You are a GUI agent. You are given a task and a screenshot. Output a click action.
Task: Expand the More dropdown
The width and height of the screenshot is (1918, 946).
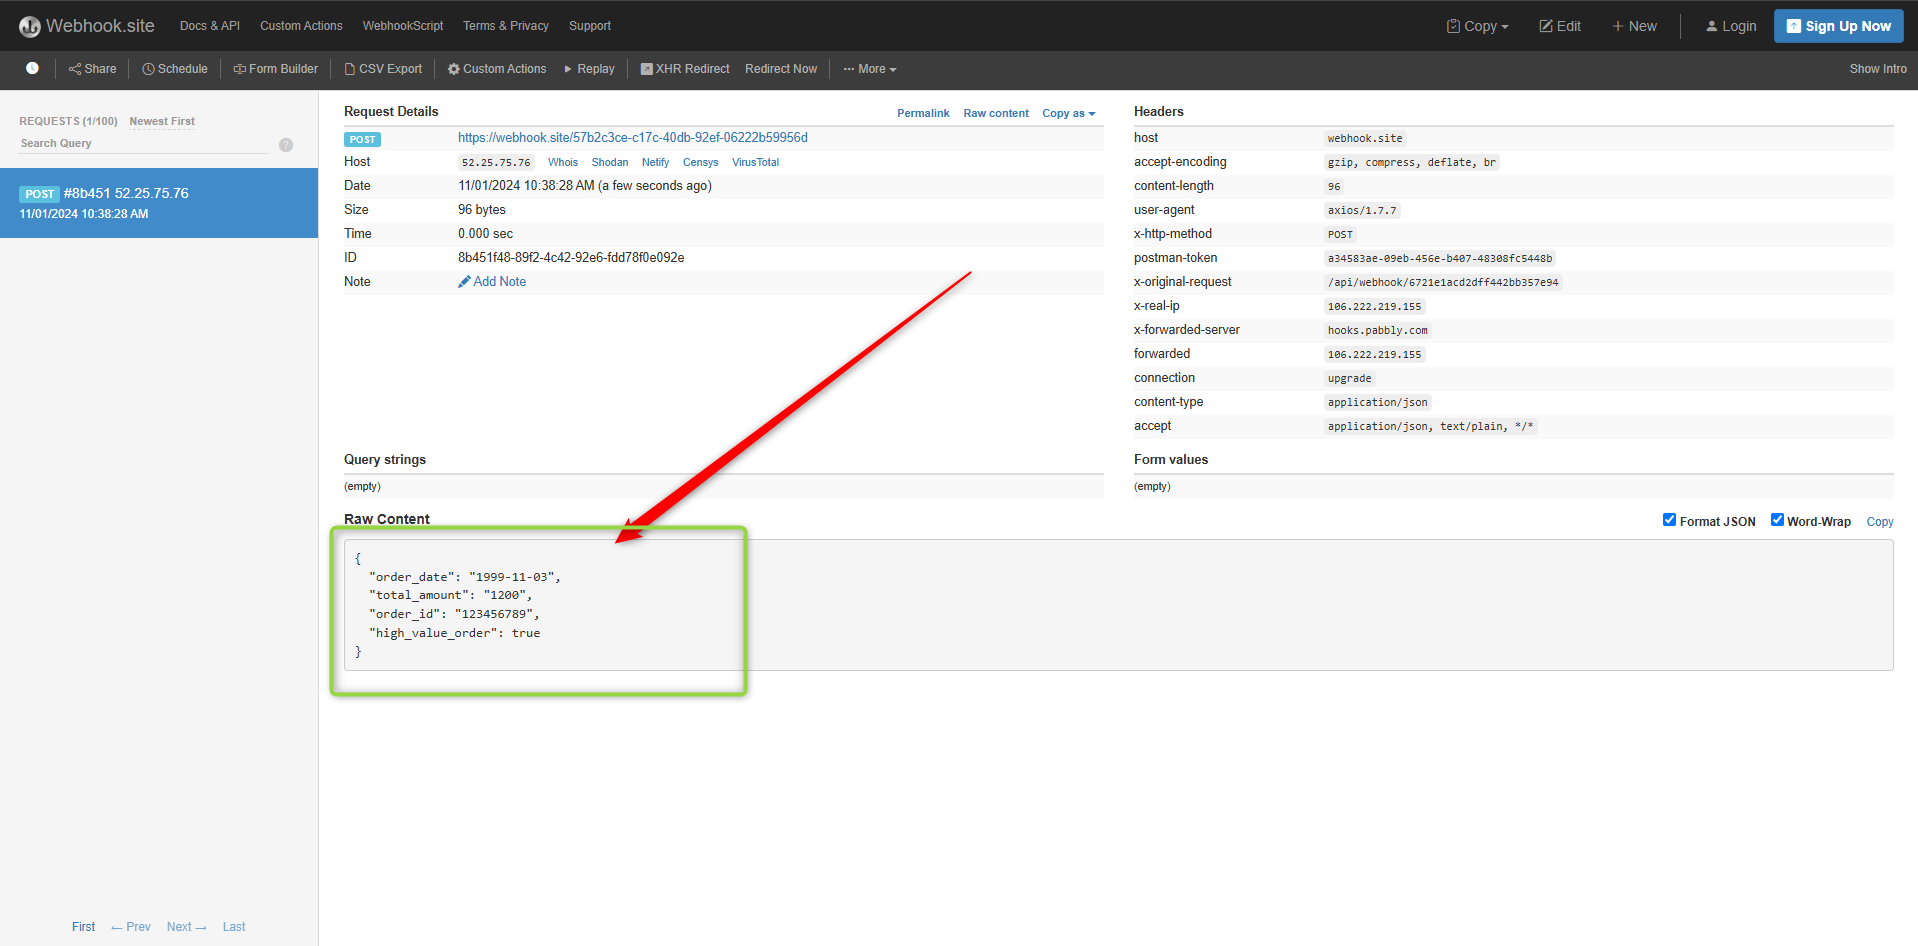pos(870,69)
